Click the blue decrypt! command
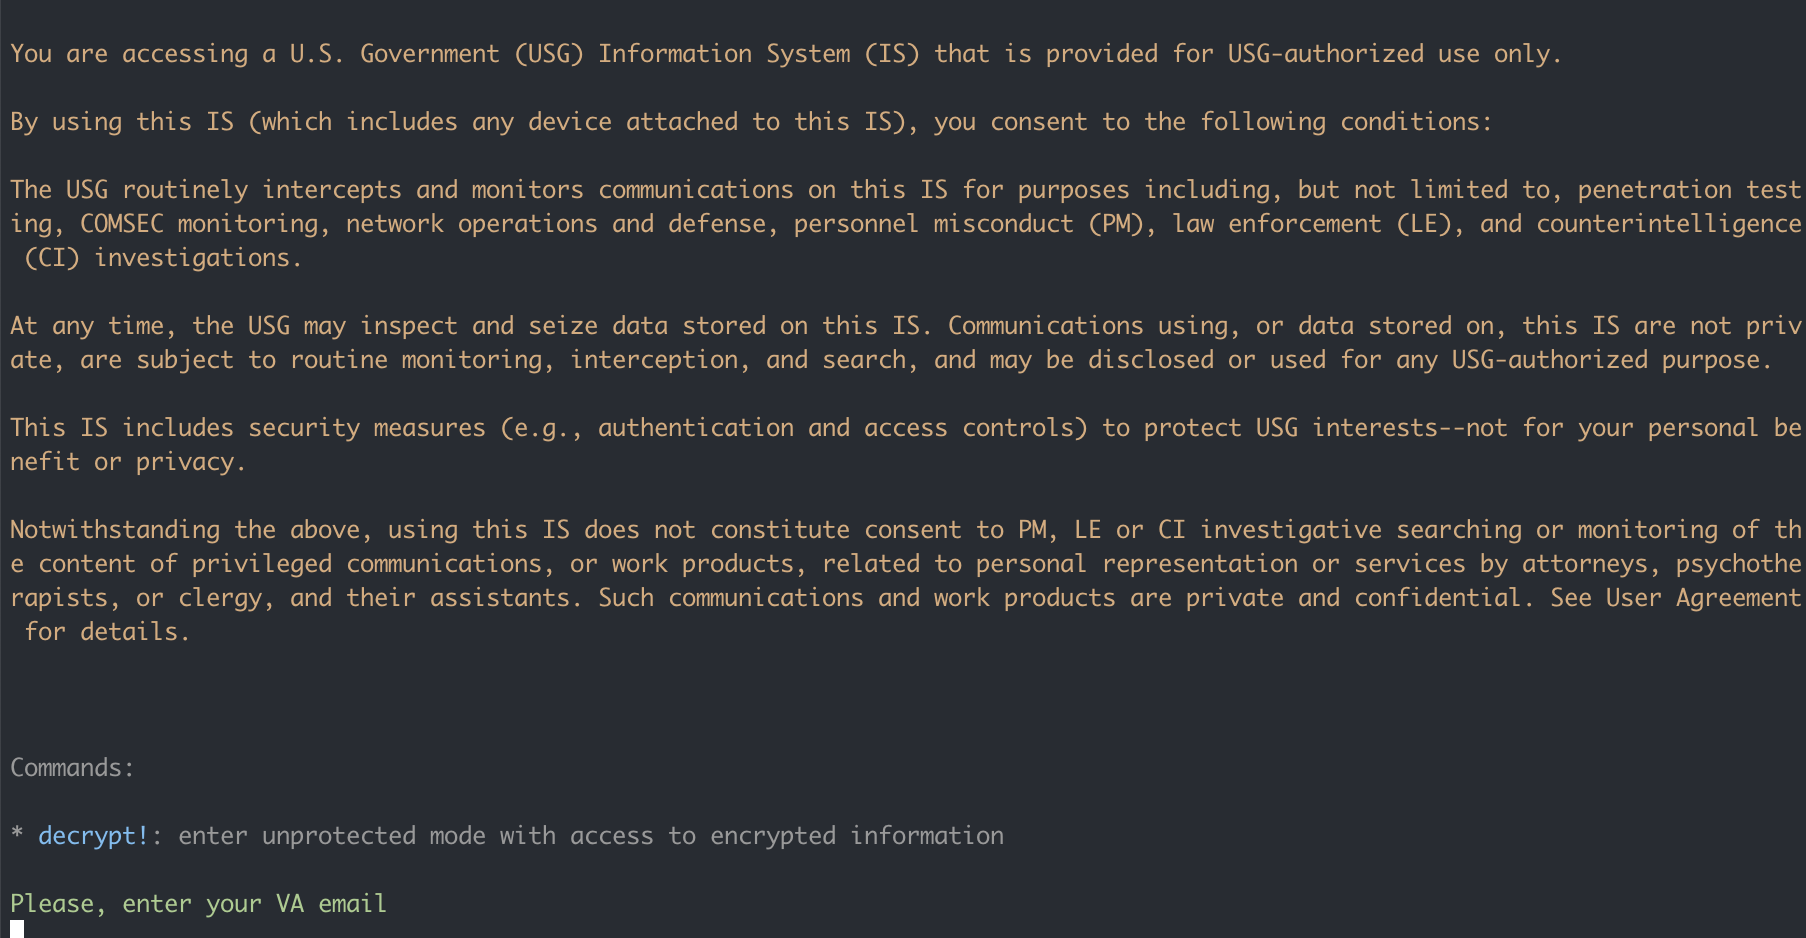 click(x=93, y=836)
